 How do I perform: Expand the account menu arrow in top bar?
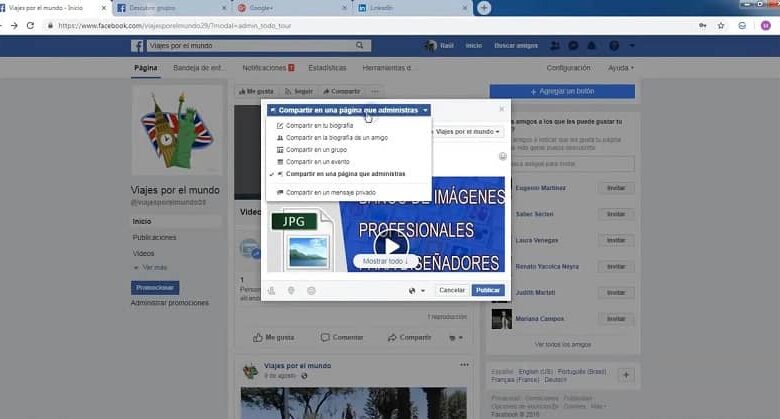coord(632,46)
